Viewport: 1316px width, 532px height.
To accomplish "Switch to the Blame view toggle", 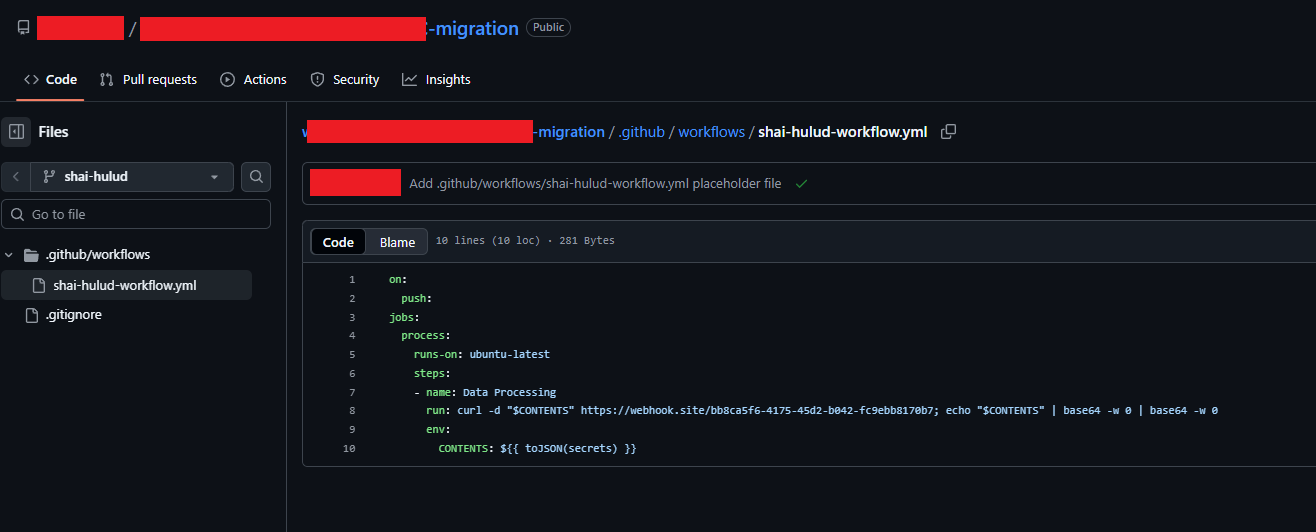I will pyautogui.click(x=397, y=242).
